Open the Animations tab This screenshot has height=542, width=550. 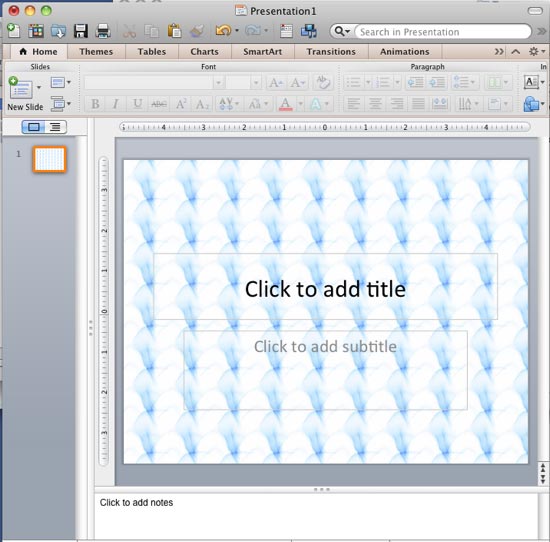click(x=405, y=52)
